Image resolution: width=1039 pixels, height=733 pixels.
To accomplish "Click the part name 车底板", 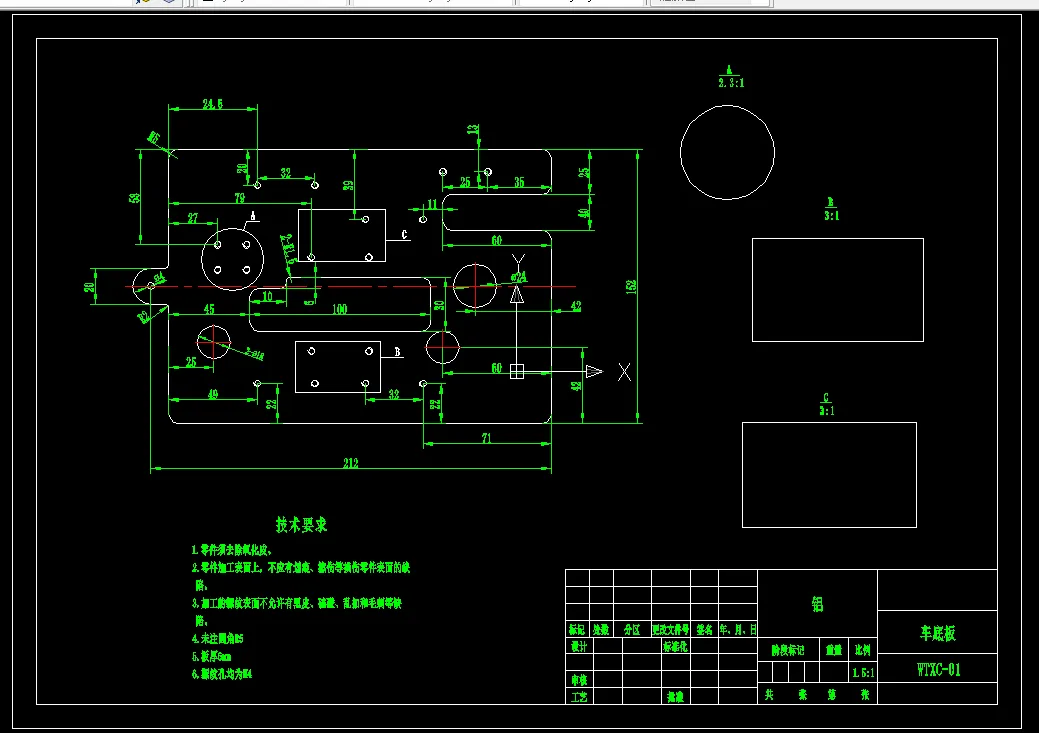I will pos(938,633).
